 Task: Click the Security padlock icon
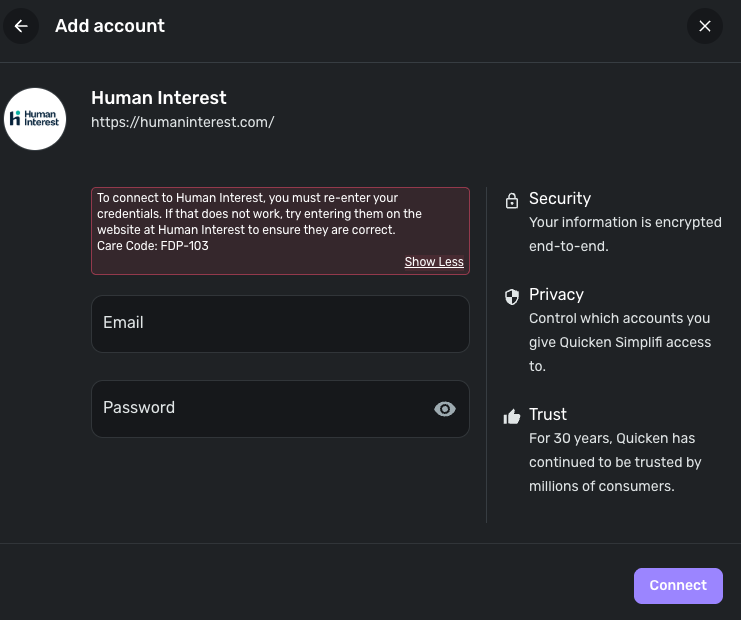pyautogui.click(x=512, y=200)
